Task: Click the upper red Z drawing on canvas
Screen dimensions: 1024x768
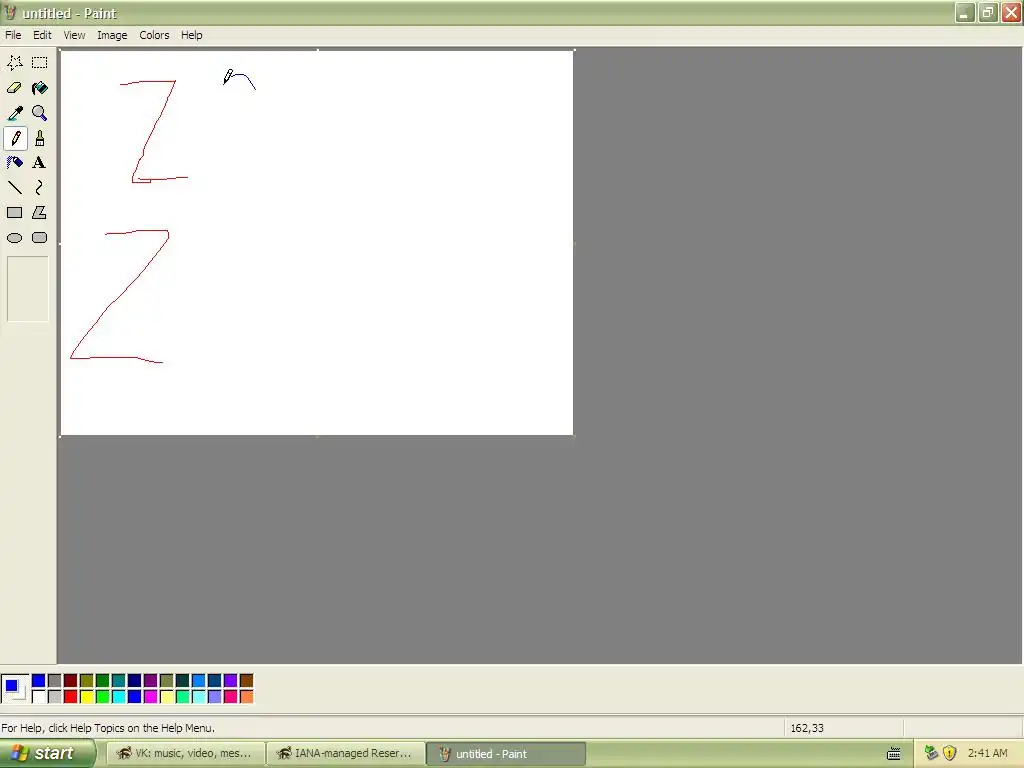Action: (153, 131)
